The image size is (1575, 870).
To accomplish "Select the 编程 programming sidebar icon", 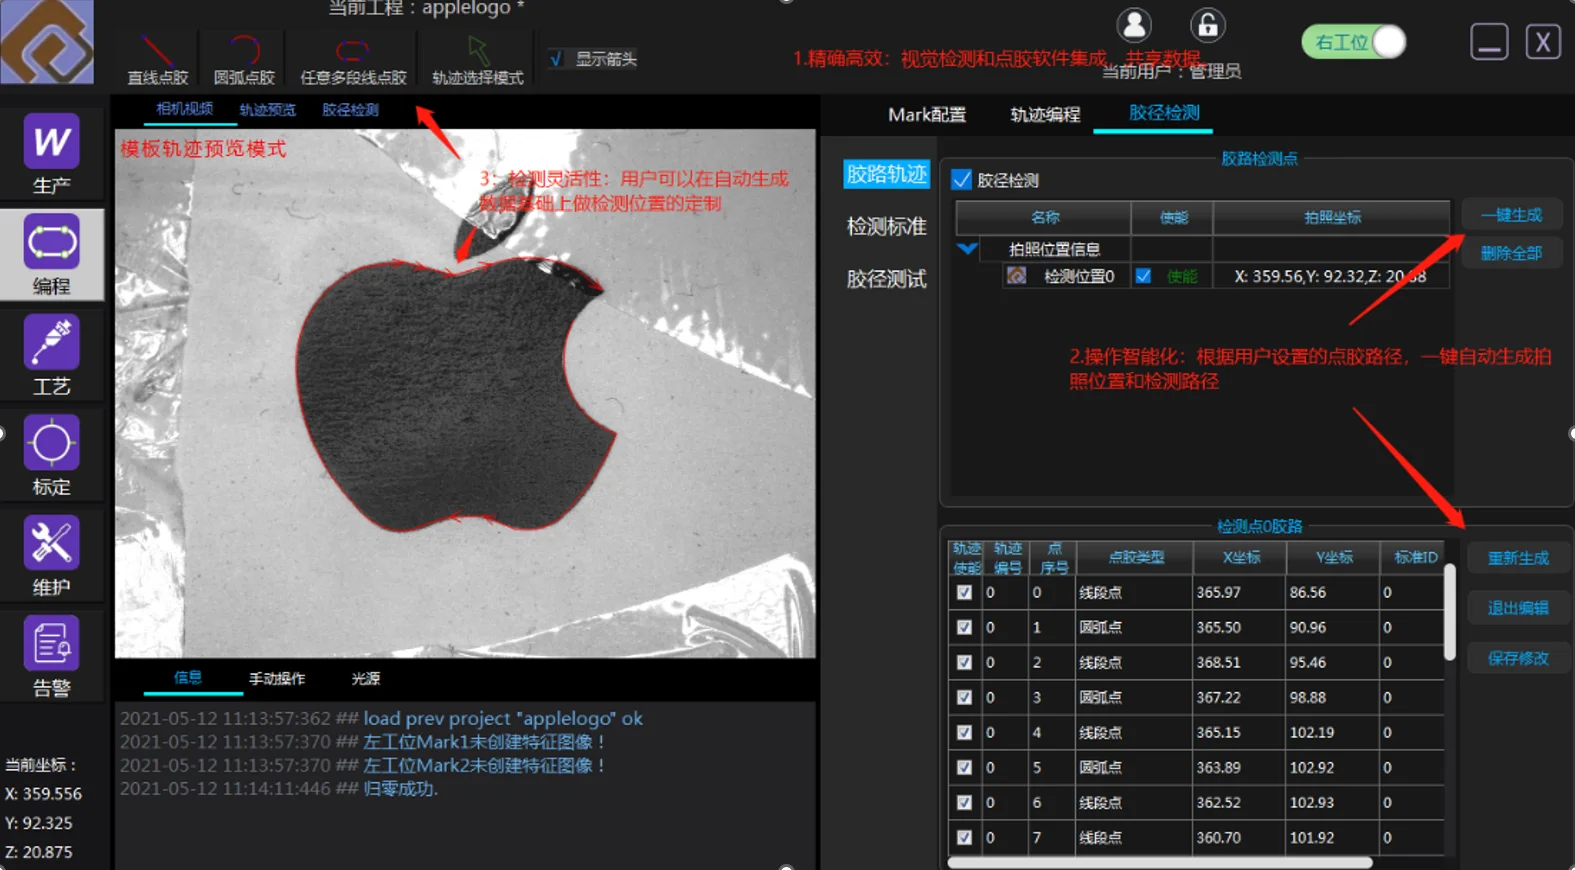I will coord(51,255).
